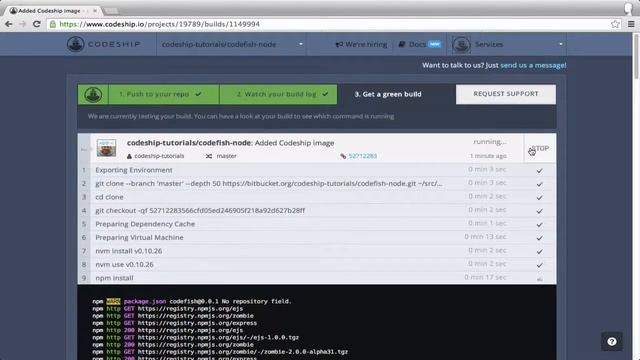The image size is (640, 360).
Task: Click the ejs-1.0.0.tgz log line
Action: 196,338
